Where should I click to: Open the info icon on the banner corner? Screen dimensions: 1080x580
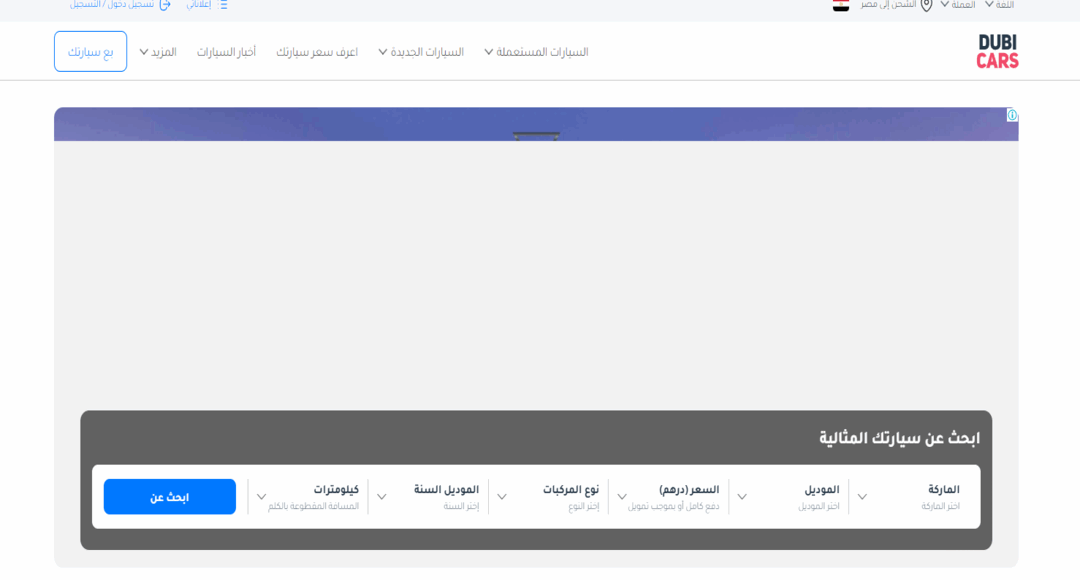coord(1013,116)
